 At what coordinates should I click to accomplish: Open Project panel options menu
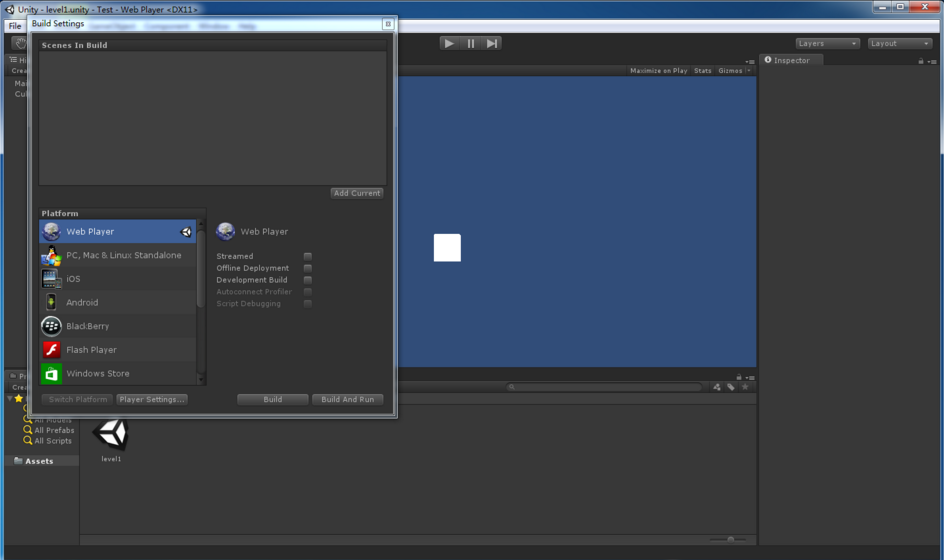click(750, 378)
